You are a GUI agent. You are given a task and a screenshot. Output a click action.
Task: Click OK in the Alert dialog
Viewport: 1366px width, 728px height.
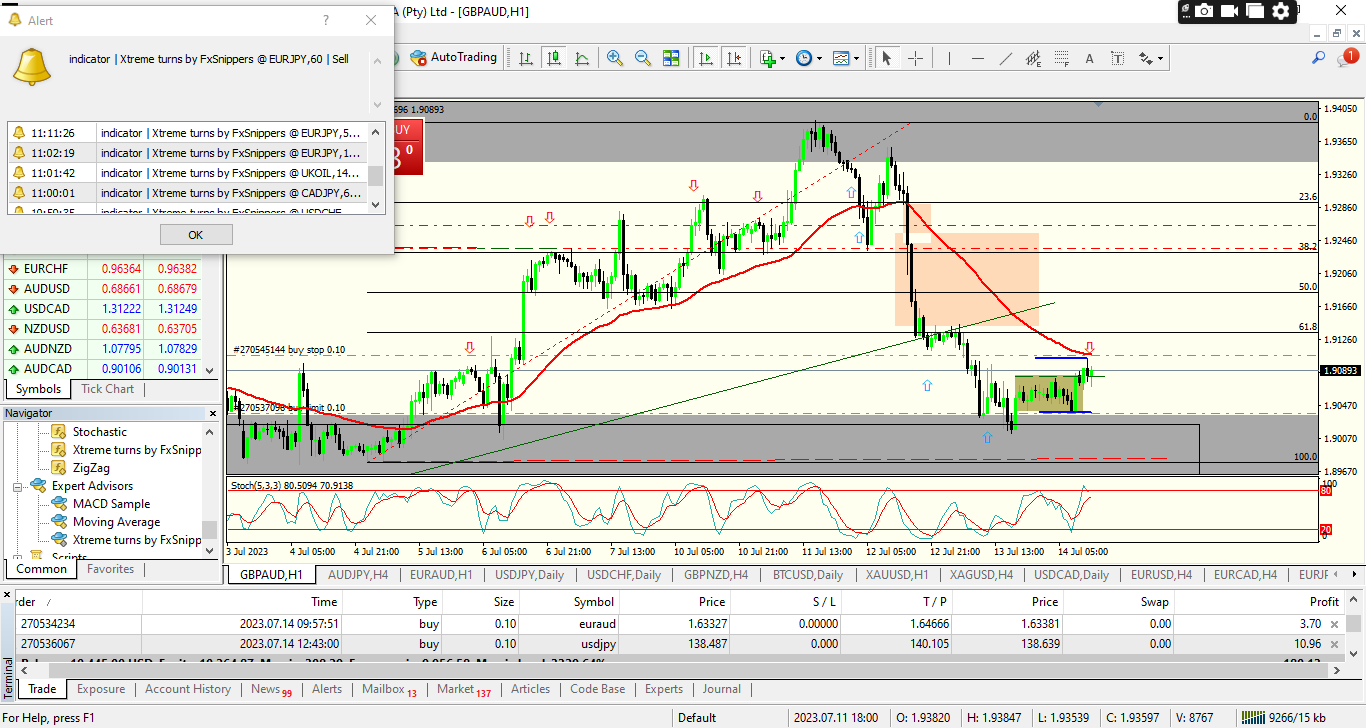coord(196,234)
